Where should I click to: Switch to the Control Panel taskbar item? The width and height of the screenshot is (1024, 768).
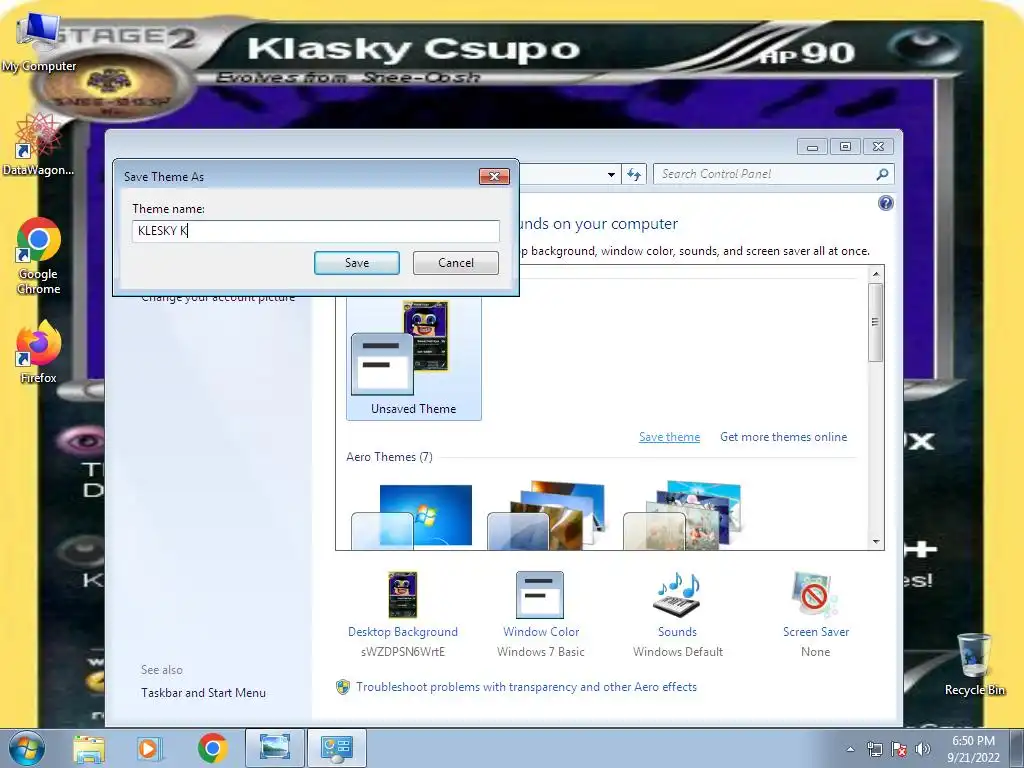pos(336,748)
